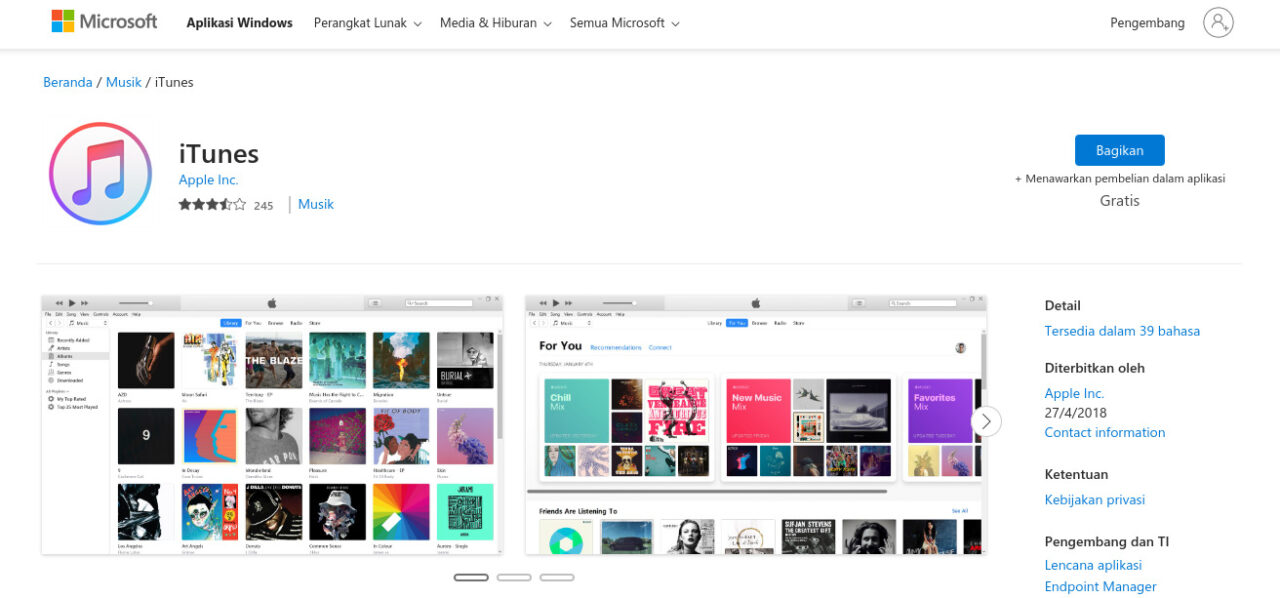Viewport: 1280px width, 598px height.
Task: Click the iTunes app icon
Action: [x=100, y=174]
